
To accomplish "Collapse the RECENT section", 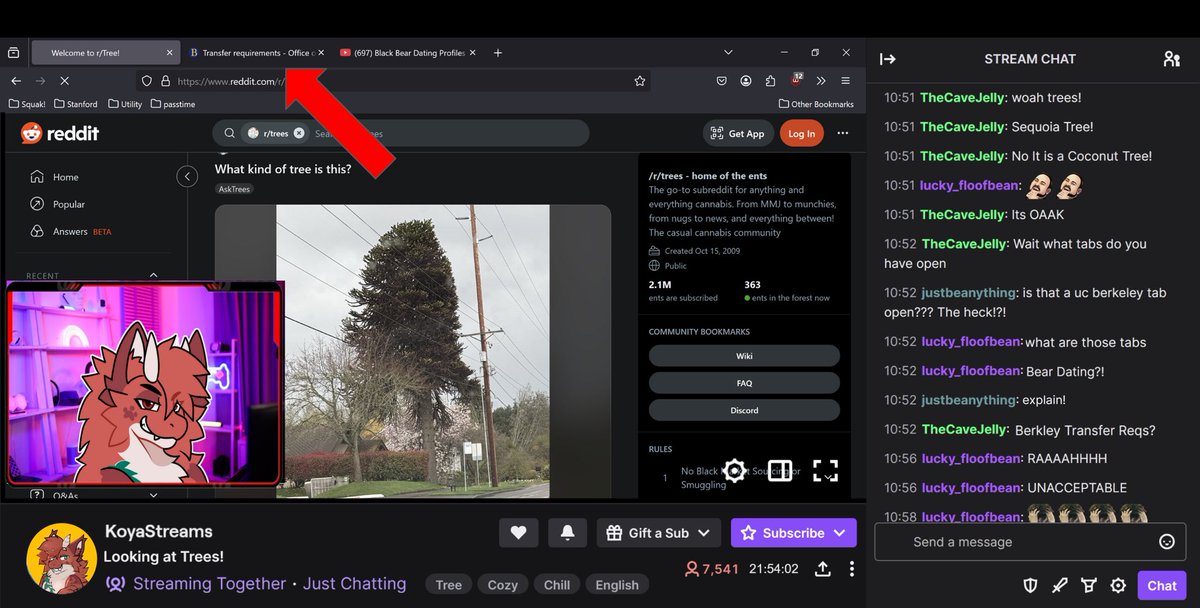I will pos(153,275).
